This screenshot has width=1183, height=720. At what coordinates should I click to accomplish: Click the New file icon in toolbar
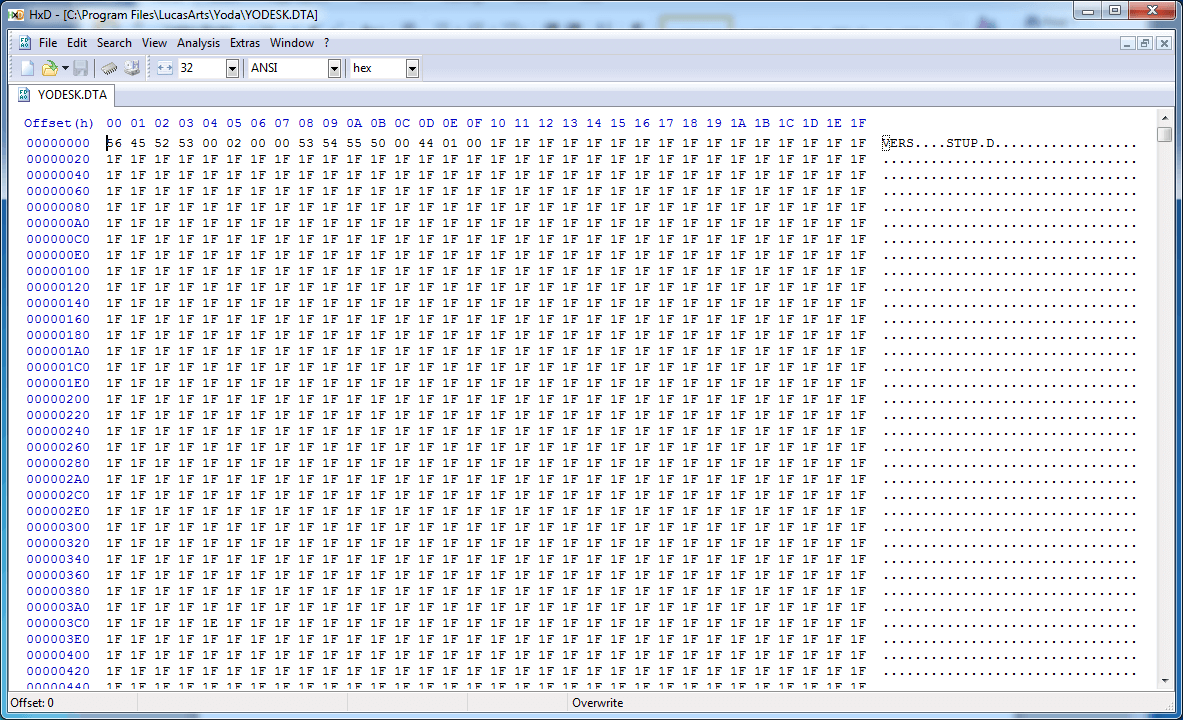tap(27, 68)
